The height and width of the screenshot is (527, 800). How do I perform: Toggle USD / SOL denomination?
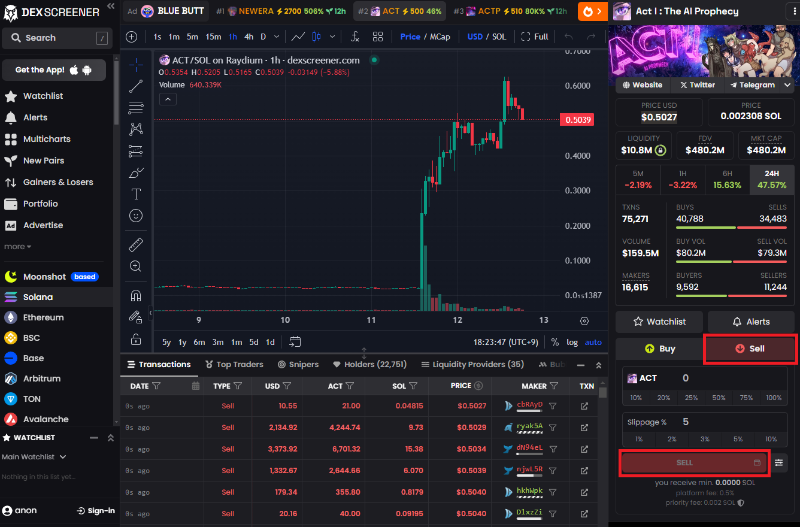tap(487, 37)
